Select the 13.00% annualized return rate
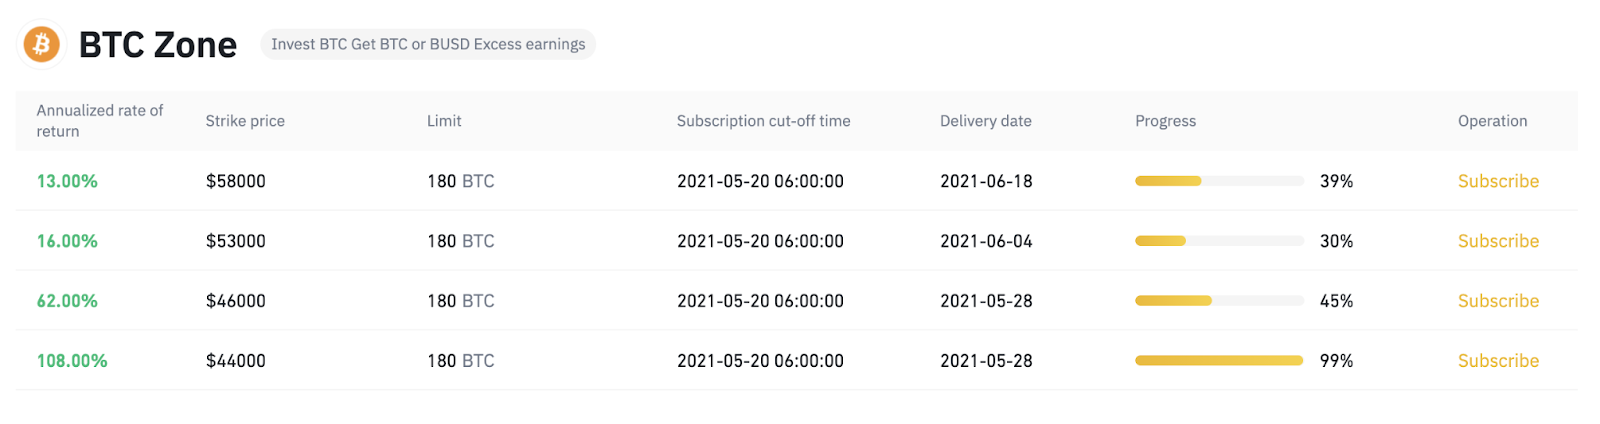1600x424 pixels. (x=67, y=181)
